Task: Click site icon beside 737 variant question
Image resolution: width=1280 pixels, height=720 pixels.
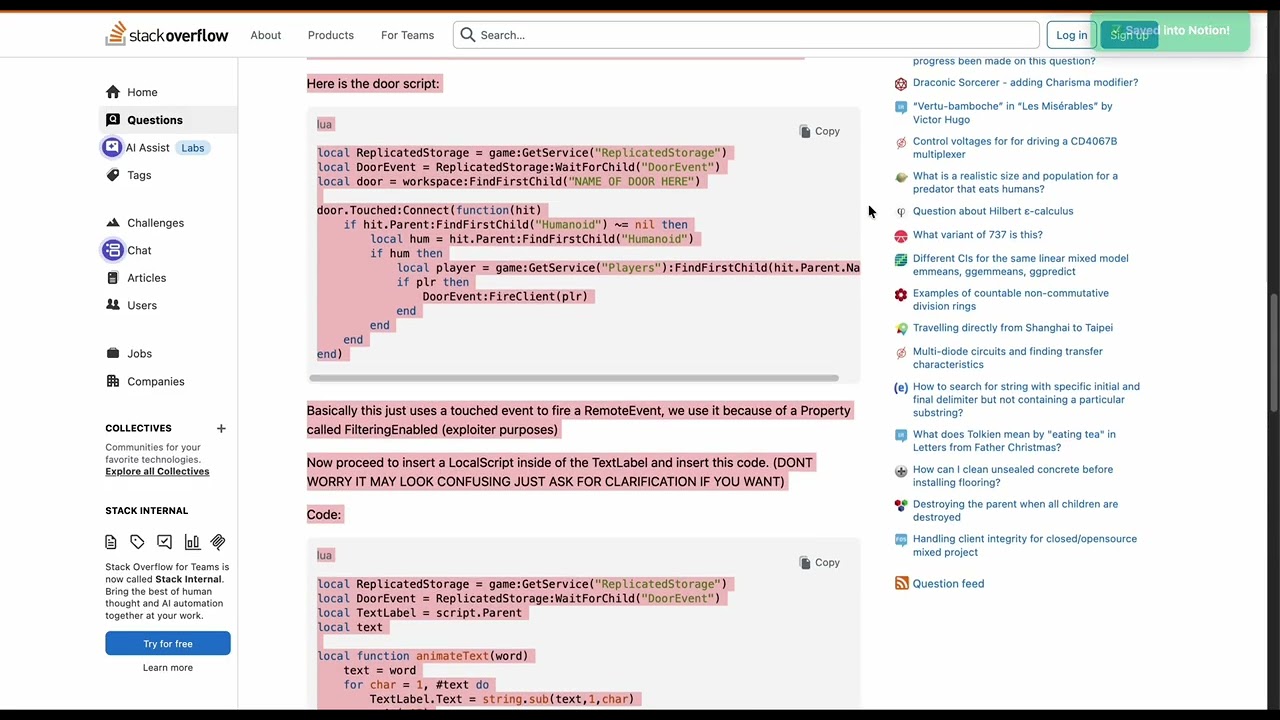Action: pos(901,235)
